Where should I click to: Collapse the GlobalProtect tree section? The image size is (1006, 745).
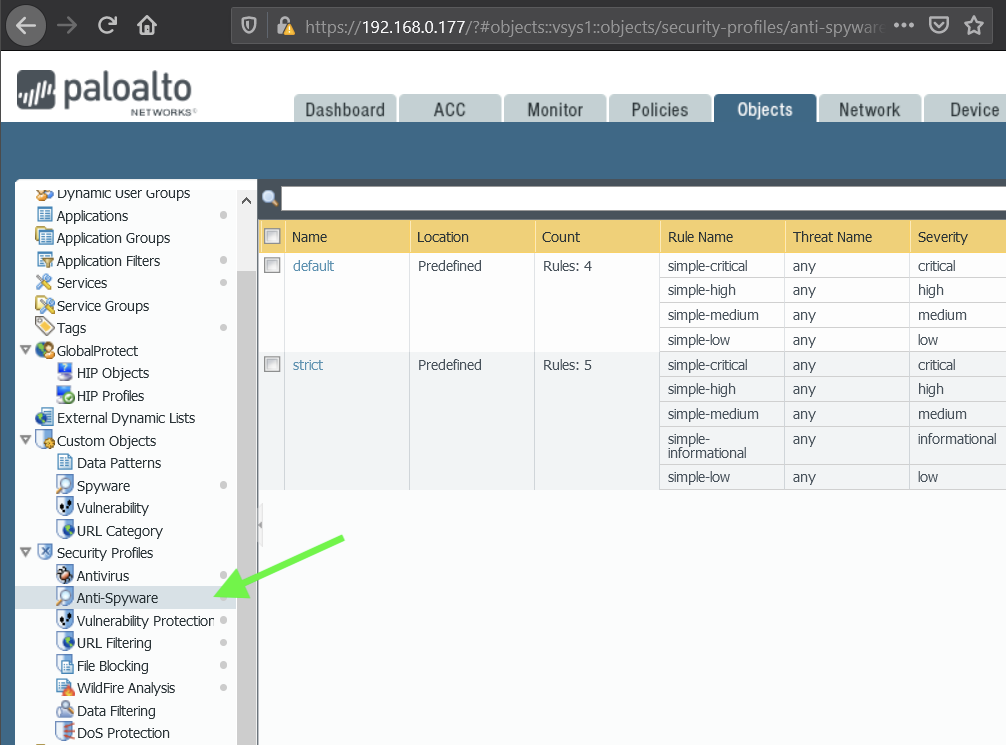pos(26,350)
